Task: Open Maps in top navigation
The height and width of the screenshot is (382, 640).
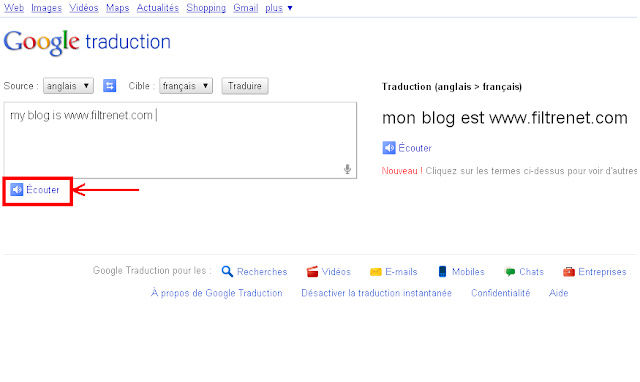Action: tap(118, 8)
